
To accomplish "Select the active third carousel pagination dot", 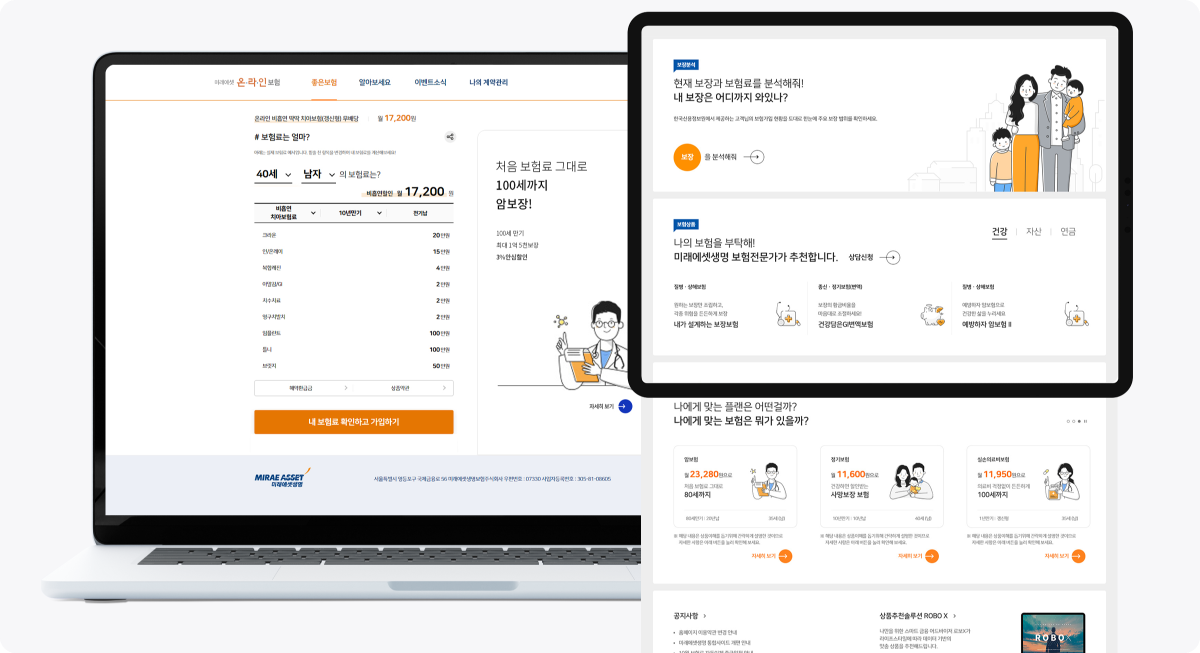I will 1079,421.
